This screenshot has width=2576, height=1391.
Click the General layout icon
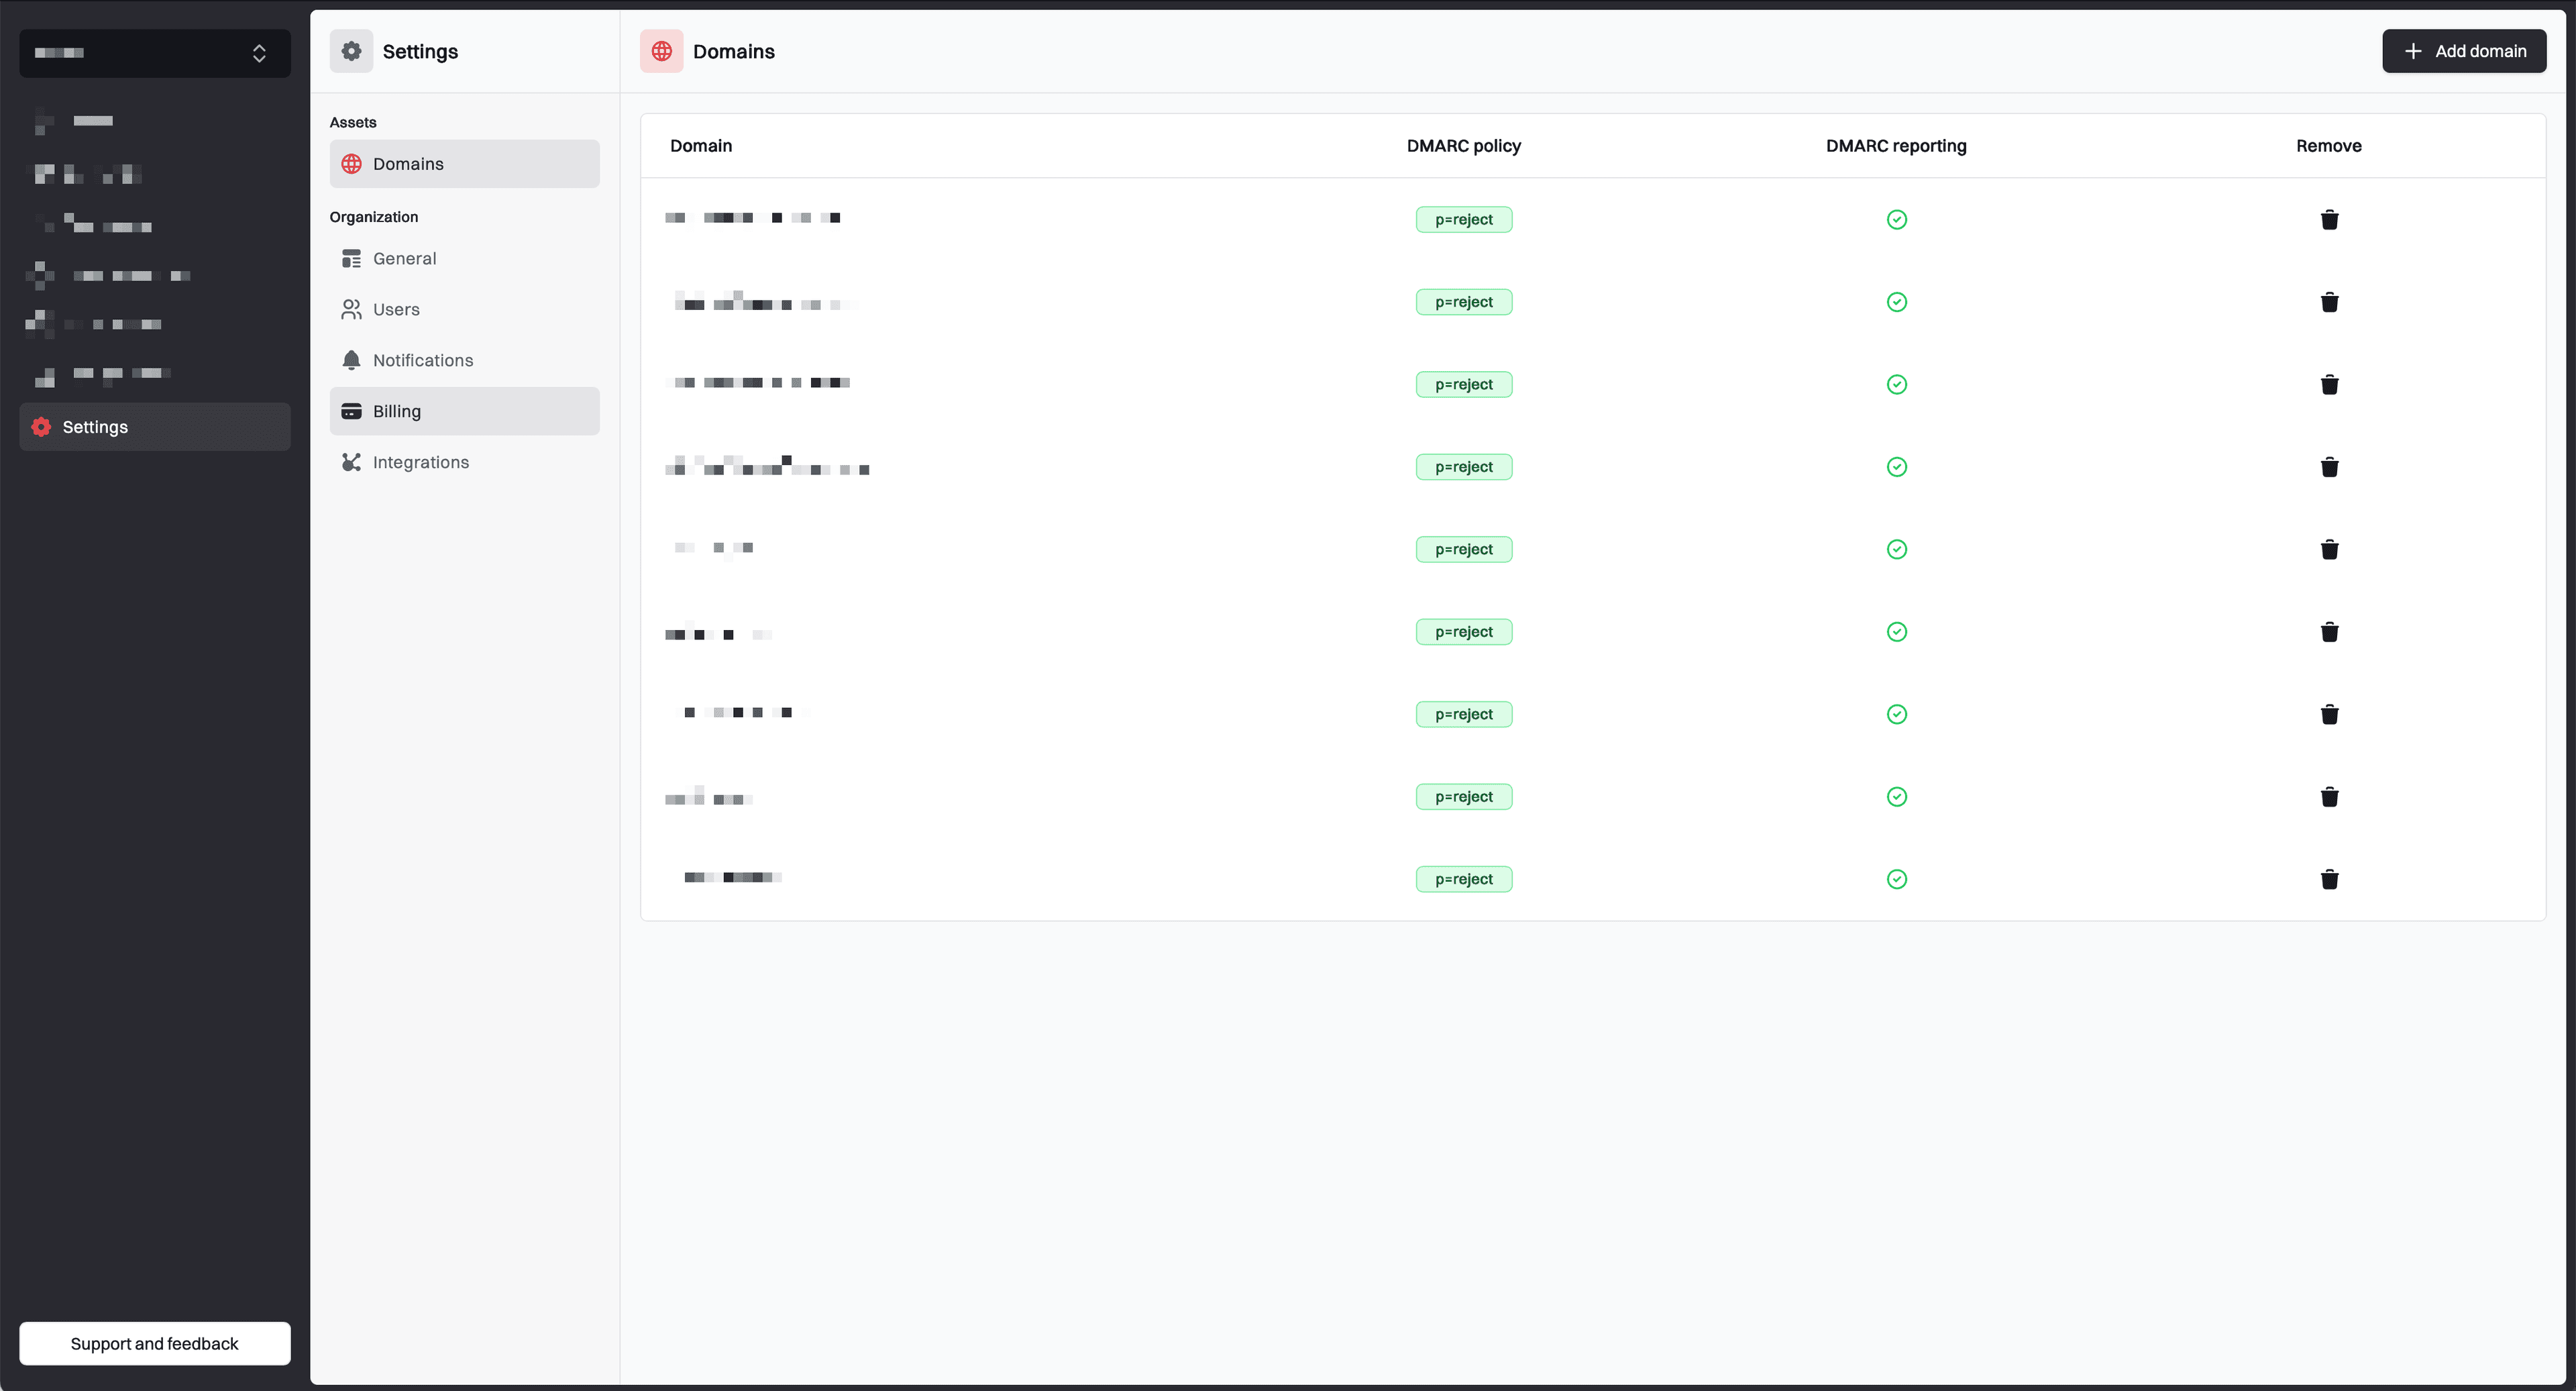coord(351,259)
